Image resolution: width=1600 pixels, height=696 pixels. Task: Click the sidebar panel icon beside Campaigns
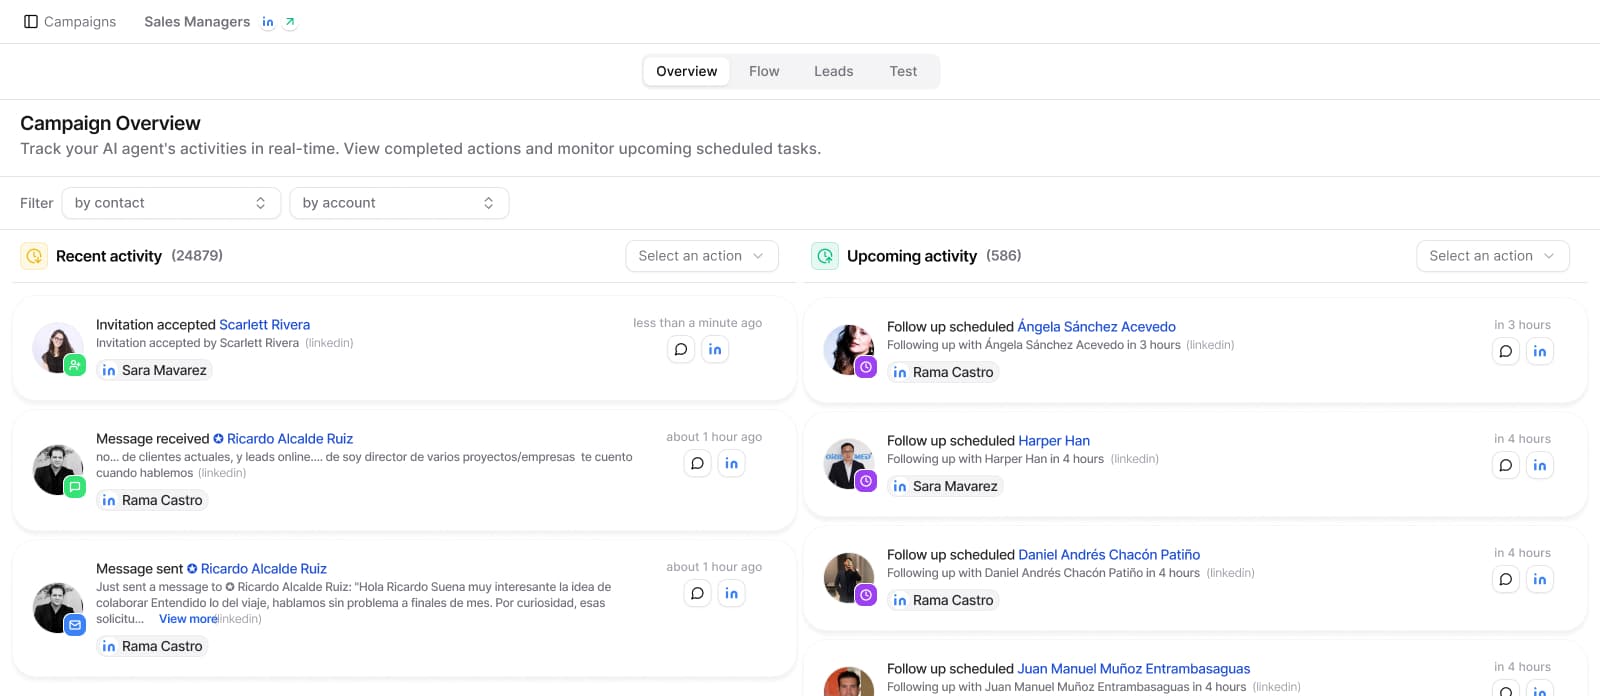(31, 22)
